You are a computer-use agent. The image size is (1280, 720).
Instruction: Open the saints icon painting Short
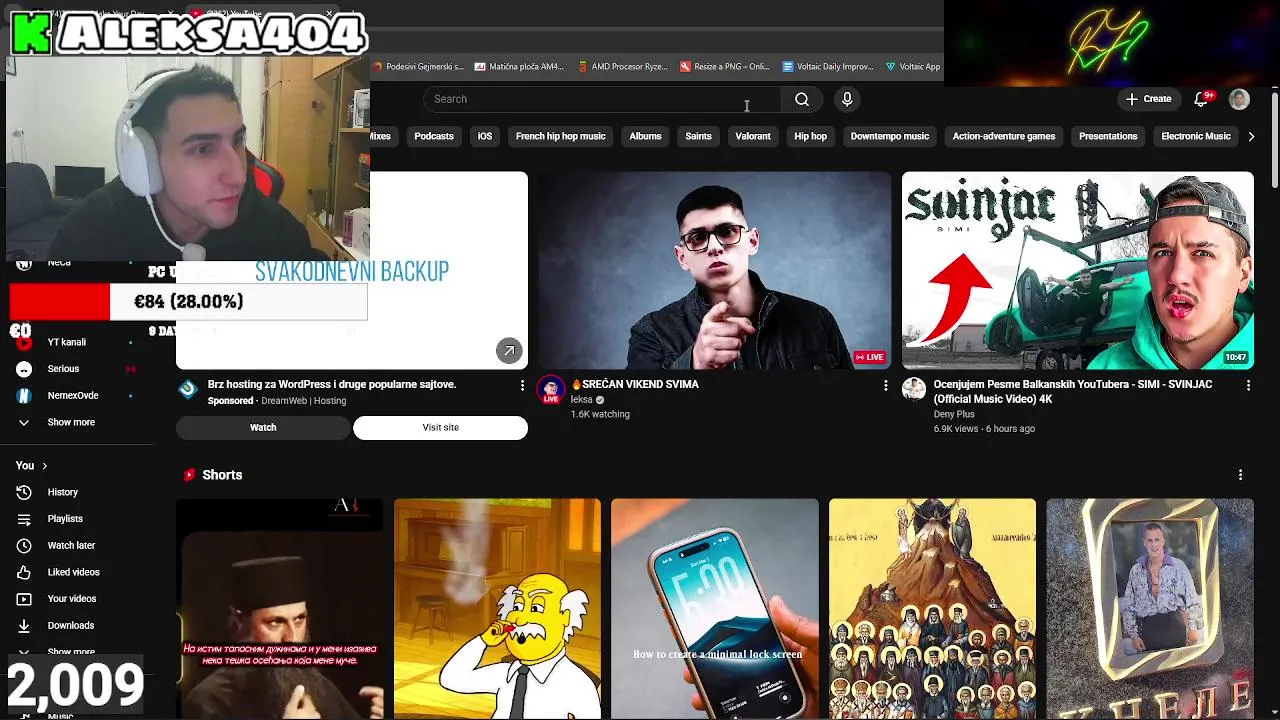(932, 608)
